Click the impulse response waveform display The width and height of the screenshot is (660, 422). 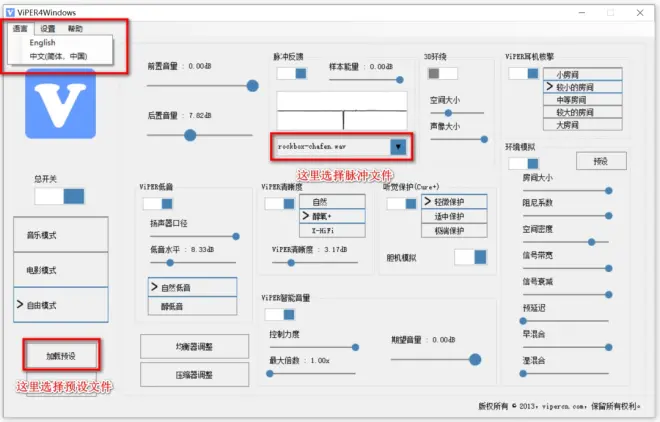pyautogui.click(x=342, y=110)
